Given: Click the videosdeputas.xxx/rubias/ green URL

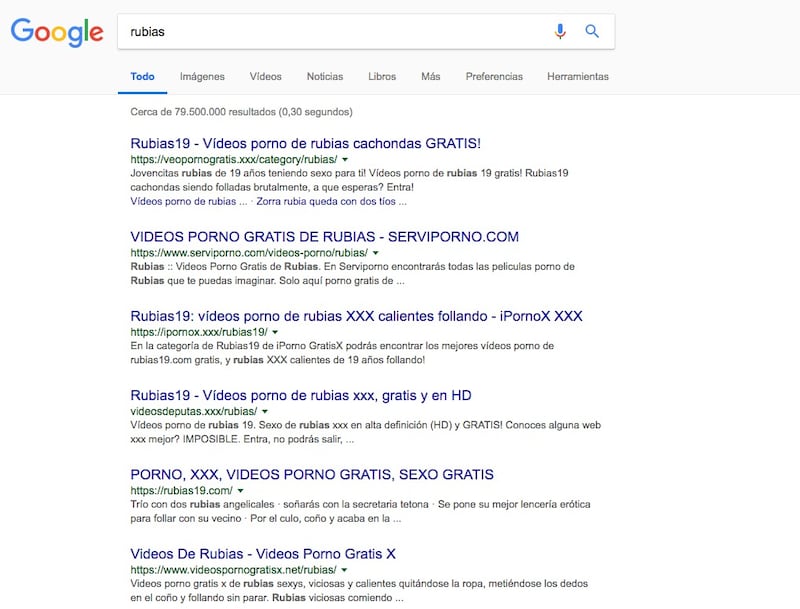Looking at the screenshot, I should click(x=193, y=412).
